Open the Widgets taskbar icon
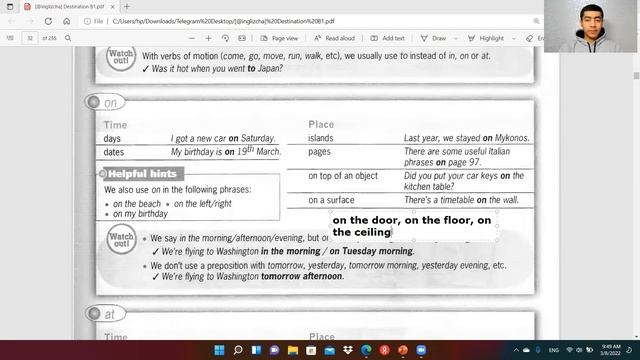Image resolution: width=640 pixels, height=360 pixels. pos(256,350)
